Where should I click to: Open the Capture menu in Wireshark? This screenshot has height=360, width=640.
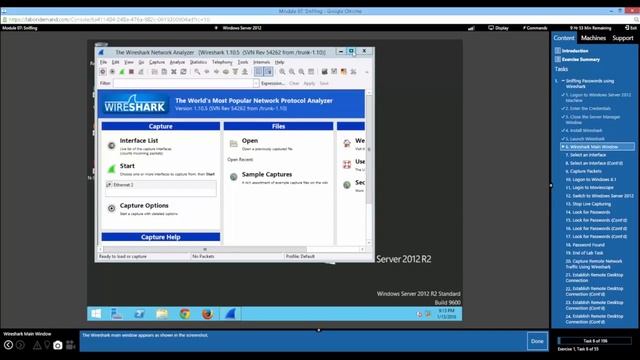coord(157,62)
